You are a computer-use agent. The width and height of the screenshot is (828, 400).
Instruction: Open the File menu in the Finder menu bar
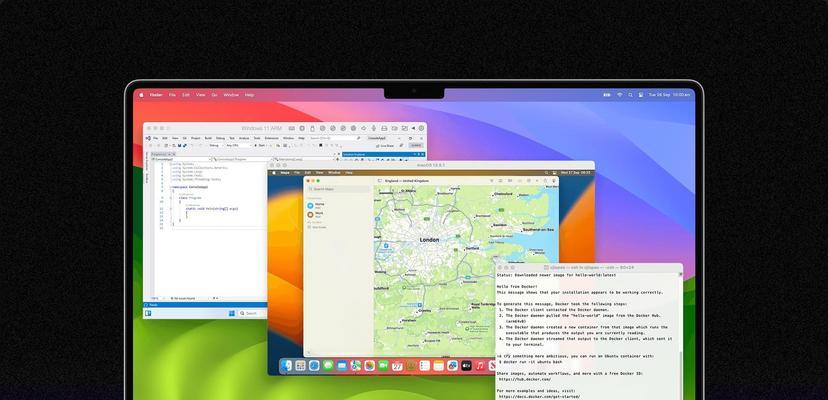172,95
